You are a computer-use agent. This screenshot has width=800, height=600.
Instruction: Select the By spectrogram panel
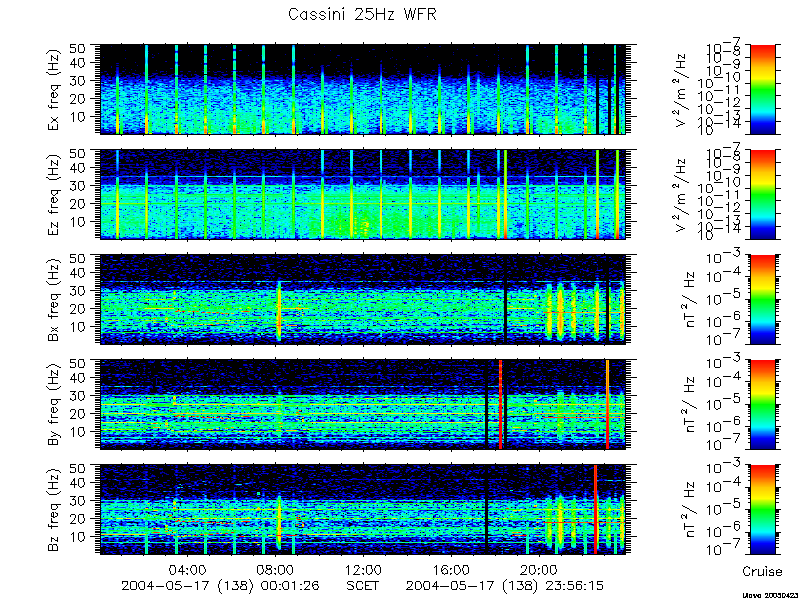363,404
